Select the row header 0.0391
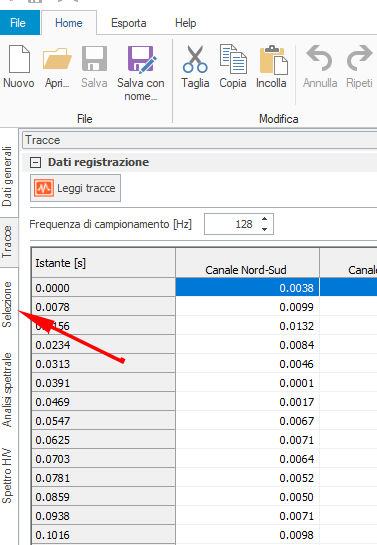 click(103, 383)
